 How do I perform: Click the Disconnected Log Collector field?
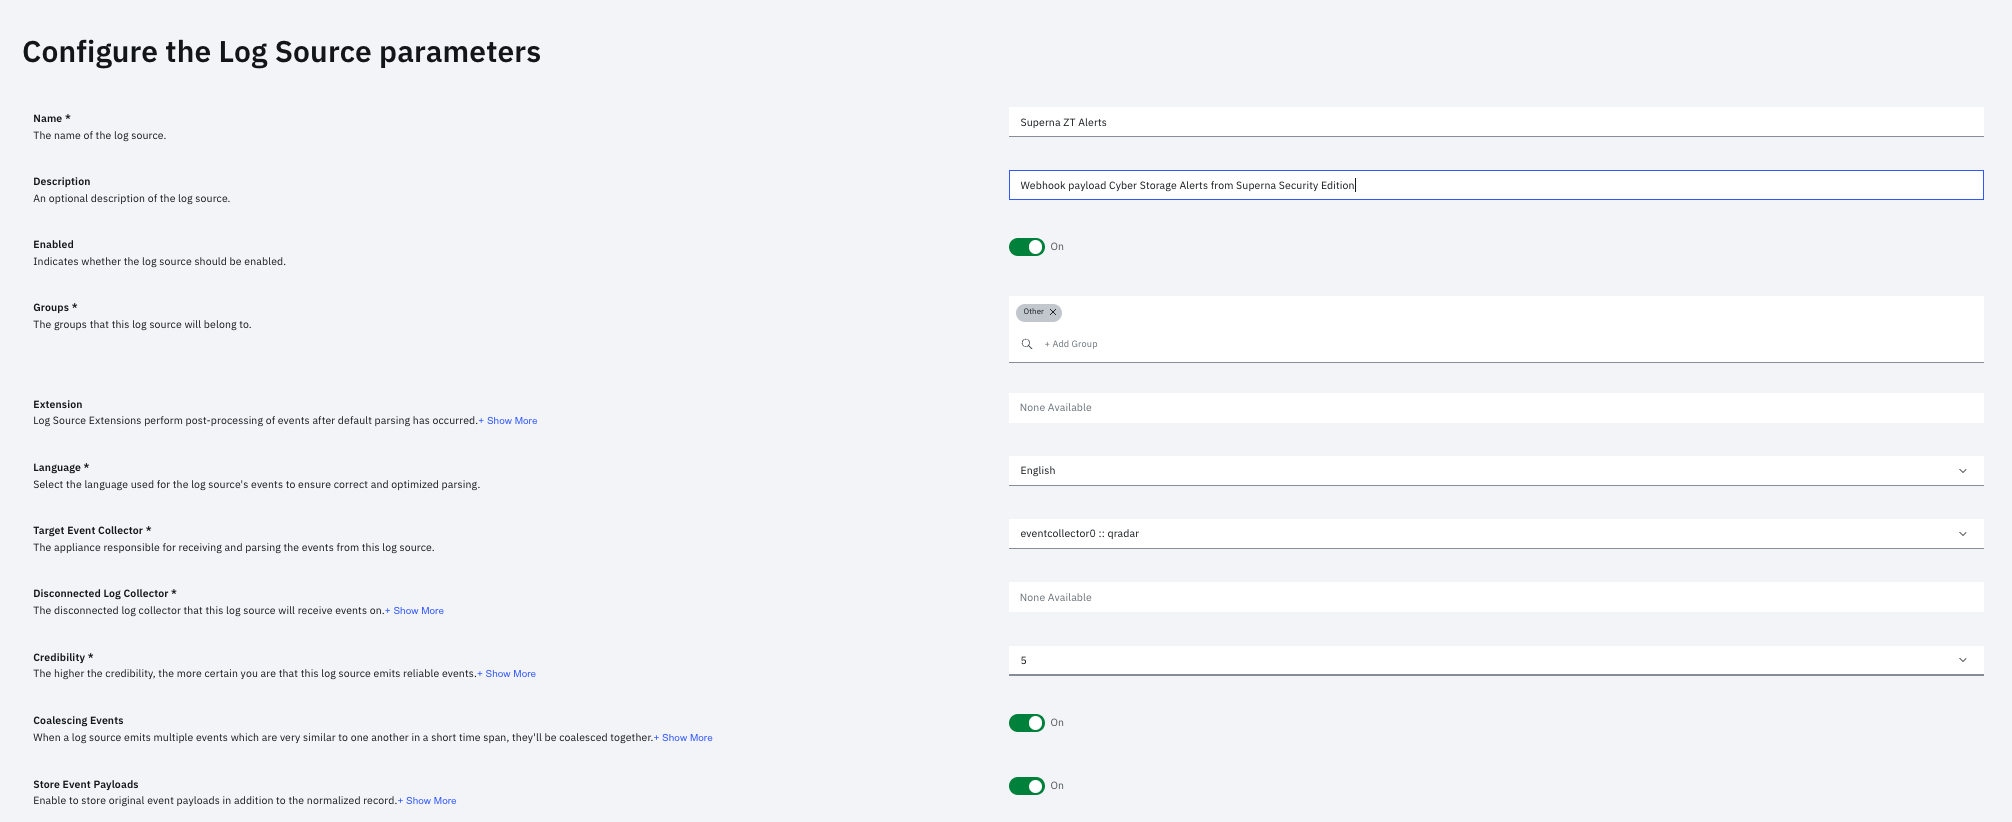(1494, 598)
